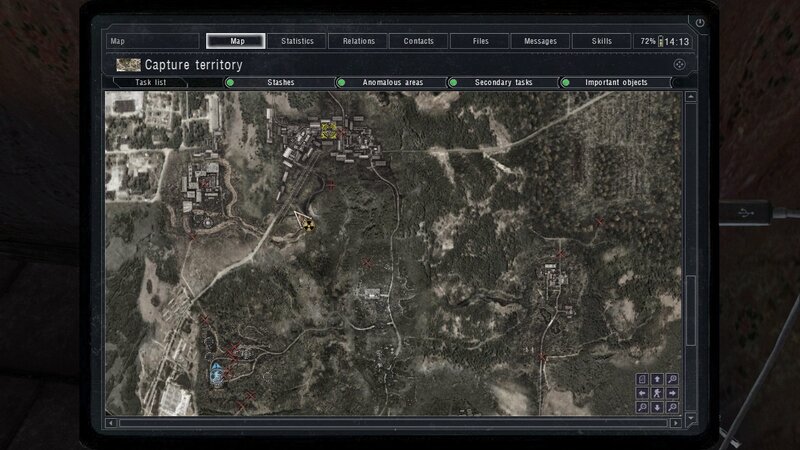Pan the map right with the arrow pad
800x450 pixels.
672,393
